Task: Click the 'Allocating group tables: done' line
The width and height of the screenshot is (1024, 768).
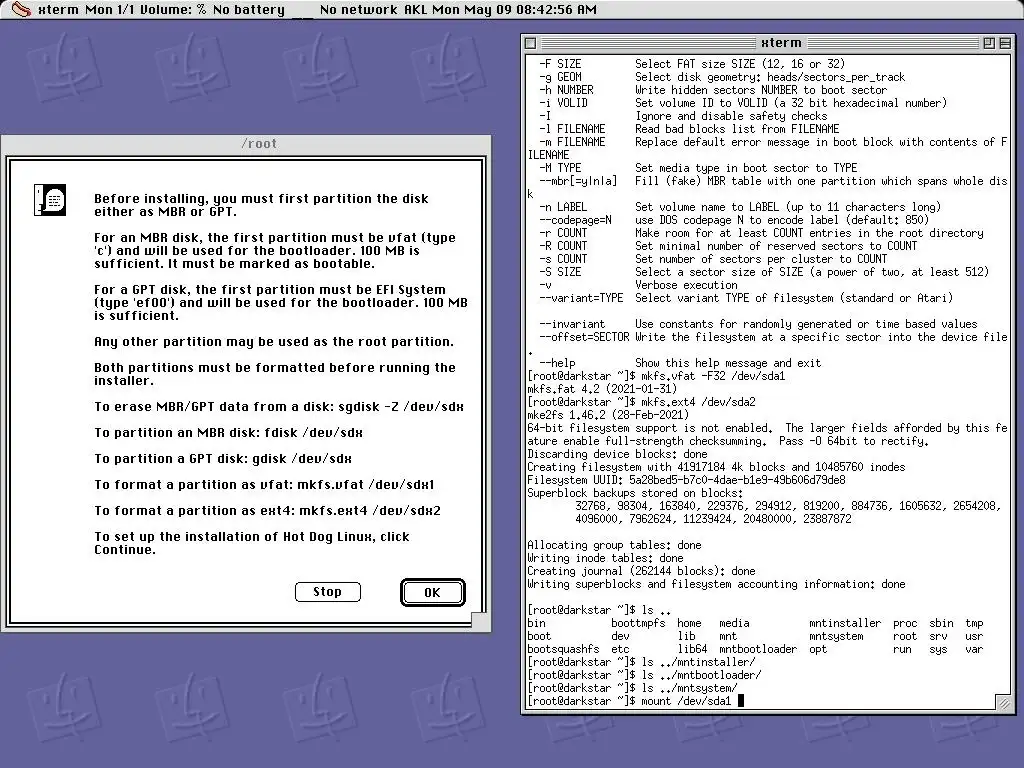Action: tap(614, 545)
